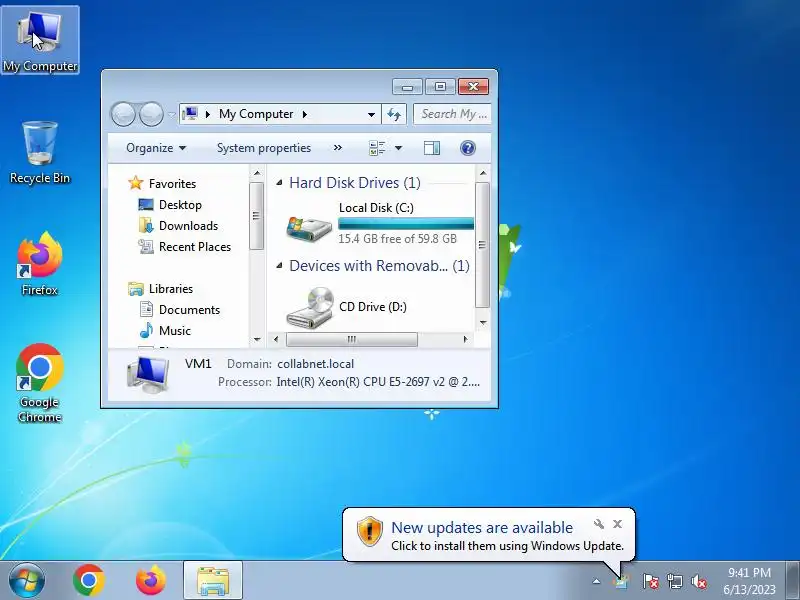This screenshot has height=600, width=800.
Task: Click the horizontal scrollbar thumb in file pane
Action: (352, 339)
